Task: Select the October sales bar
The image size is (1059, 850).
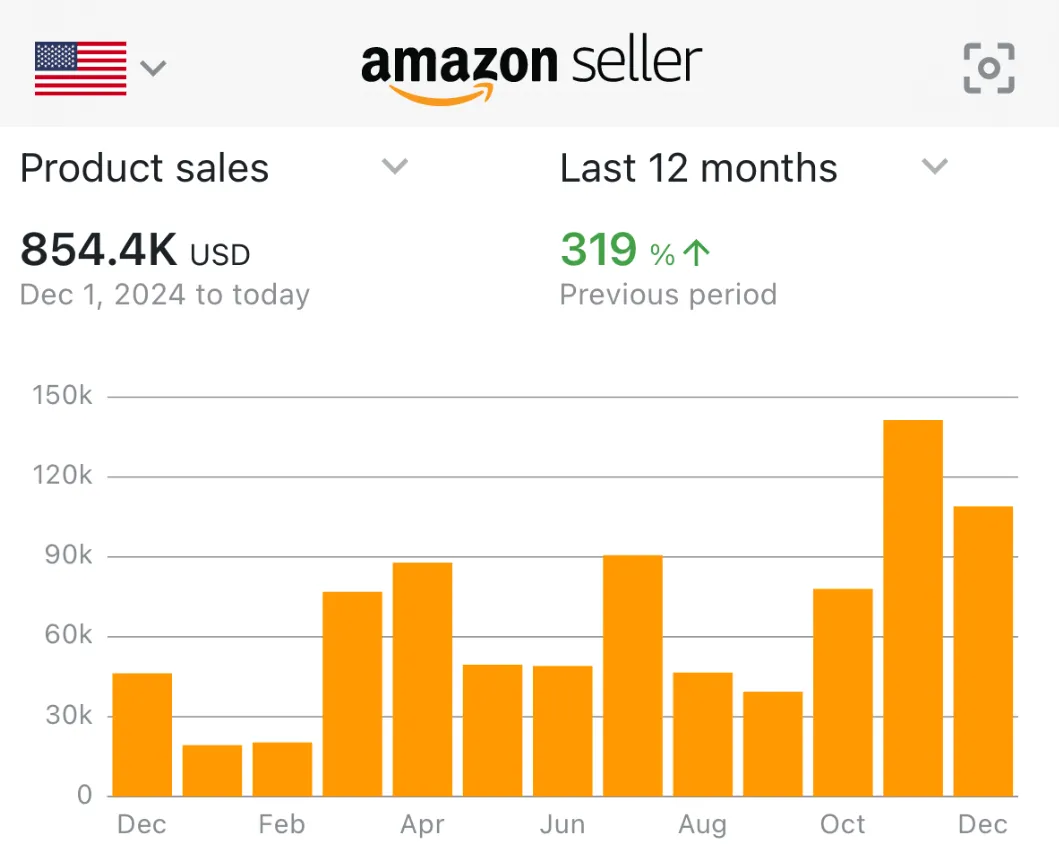Action: (842, 692)
